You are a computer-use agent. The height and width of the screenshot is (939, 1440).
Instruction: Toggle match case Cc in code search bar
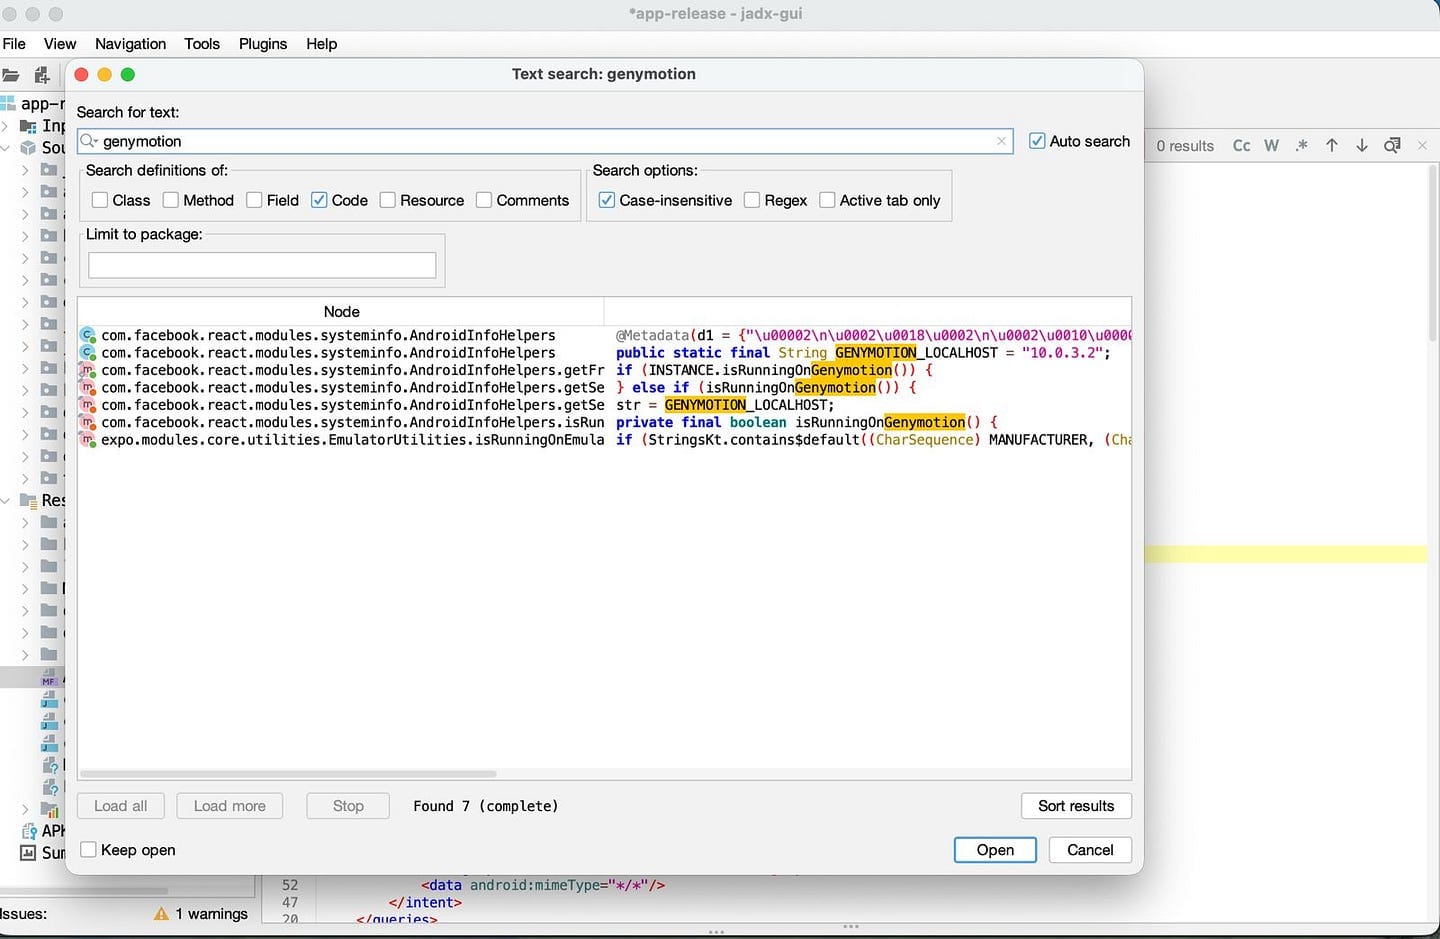click(1241, 146)
